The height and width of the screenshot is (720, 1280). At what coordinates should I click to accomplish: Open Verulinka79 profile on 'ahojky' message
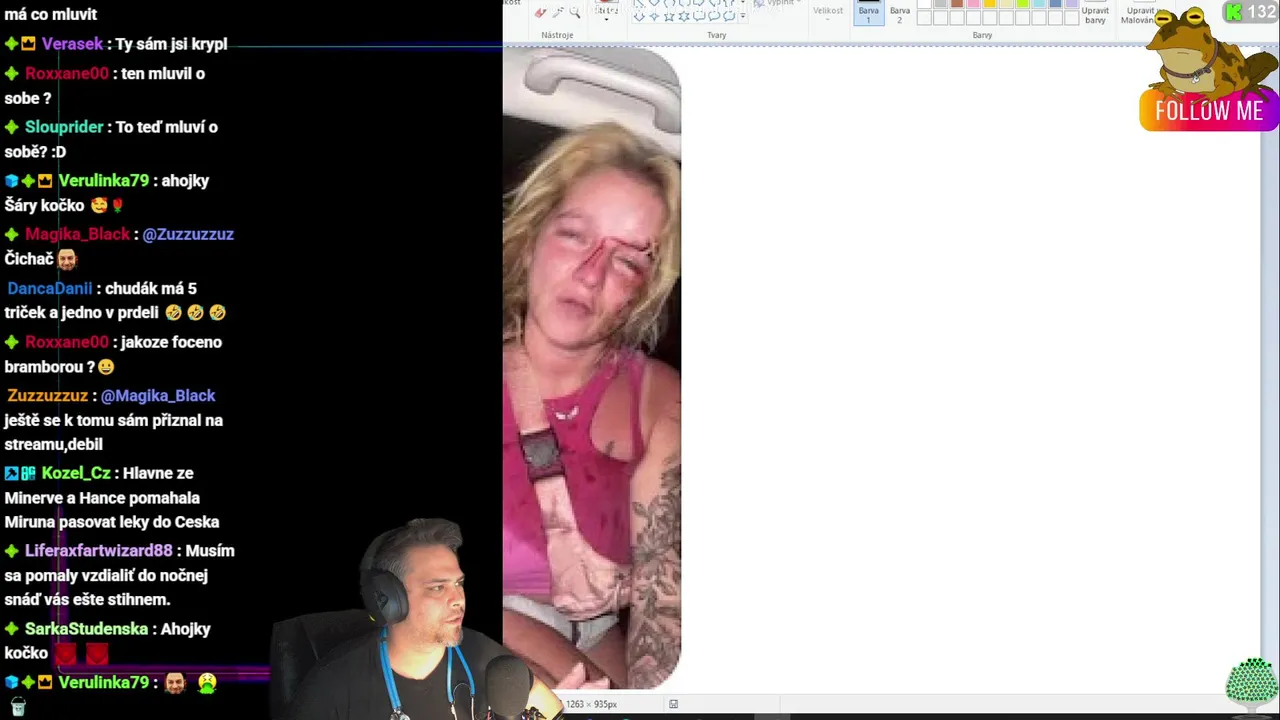pyautogui.click(x=103, y=181)
